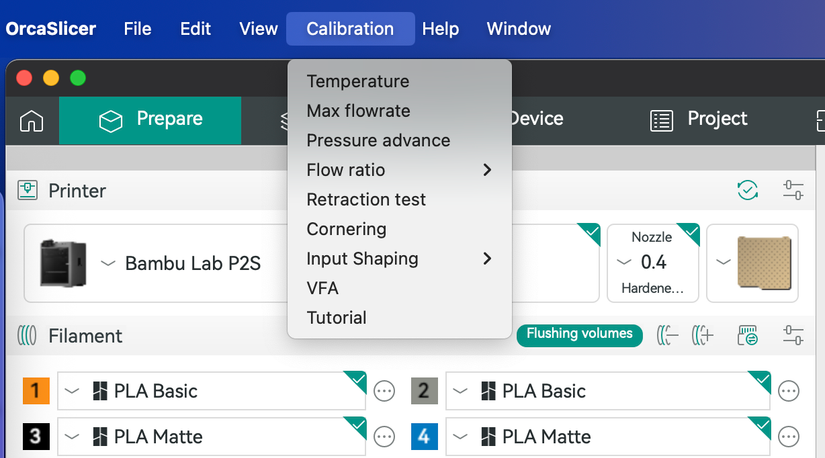Image resolution: width=825 pixels, height=458 pixels.
Task: Click the Project tab list icon
Action: coord(661,121)
